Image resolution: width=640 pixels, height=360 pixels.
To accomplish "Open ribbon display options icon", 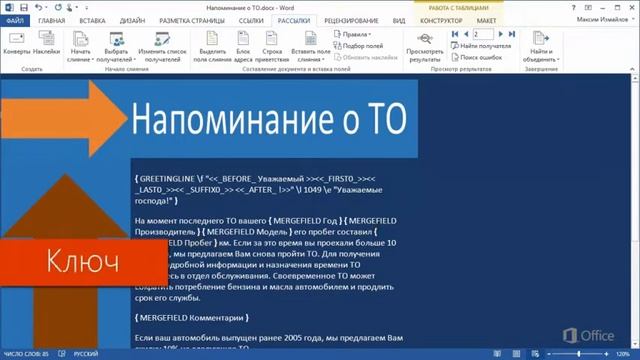I will click(588, 7).
